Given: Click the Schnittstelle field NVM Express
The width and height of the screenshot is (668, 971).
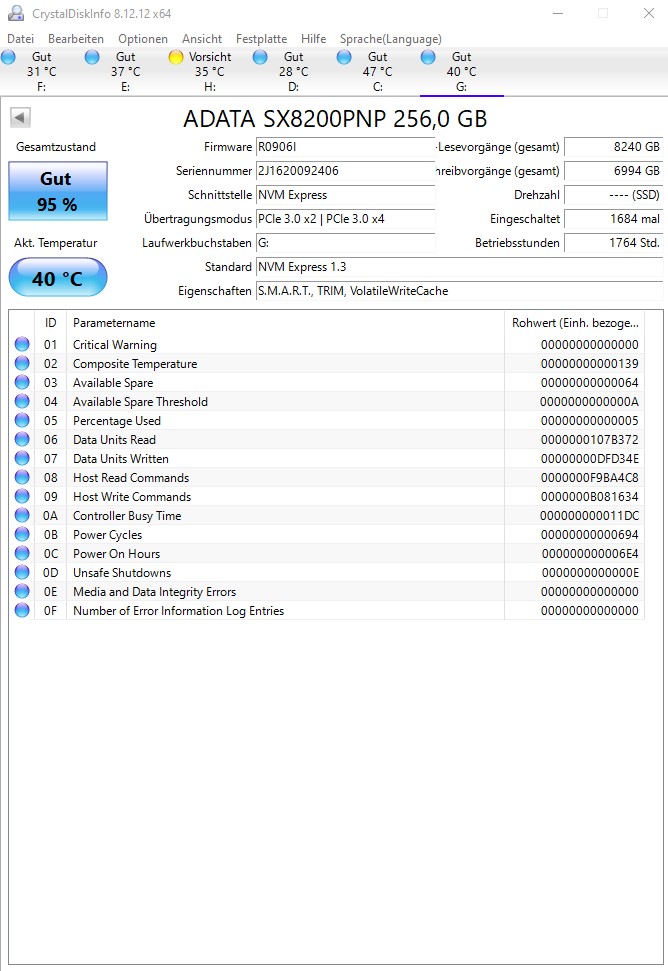Looking at the screenshot, I should tap(345, 195).
